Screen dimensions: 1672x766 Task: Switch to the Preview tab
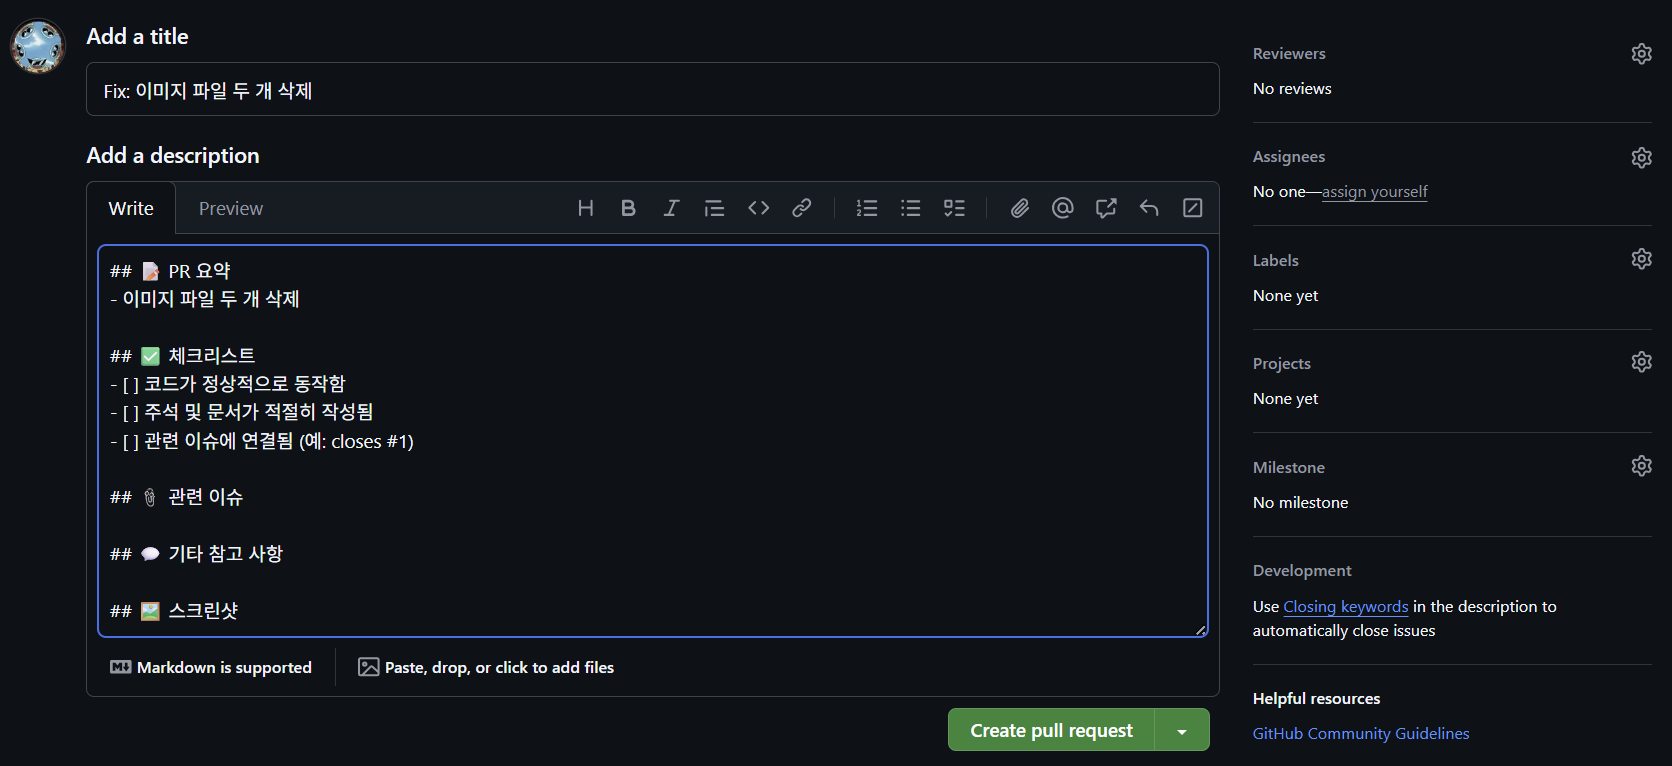coord(231,208)
